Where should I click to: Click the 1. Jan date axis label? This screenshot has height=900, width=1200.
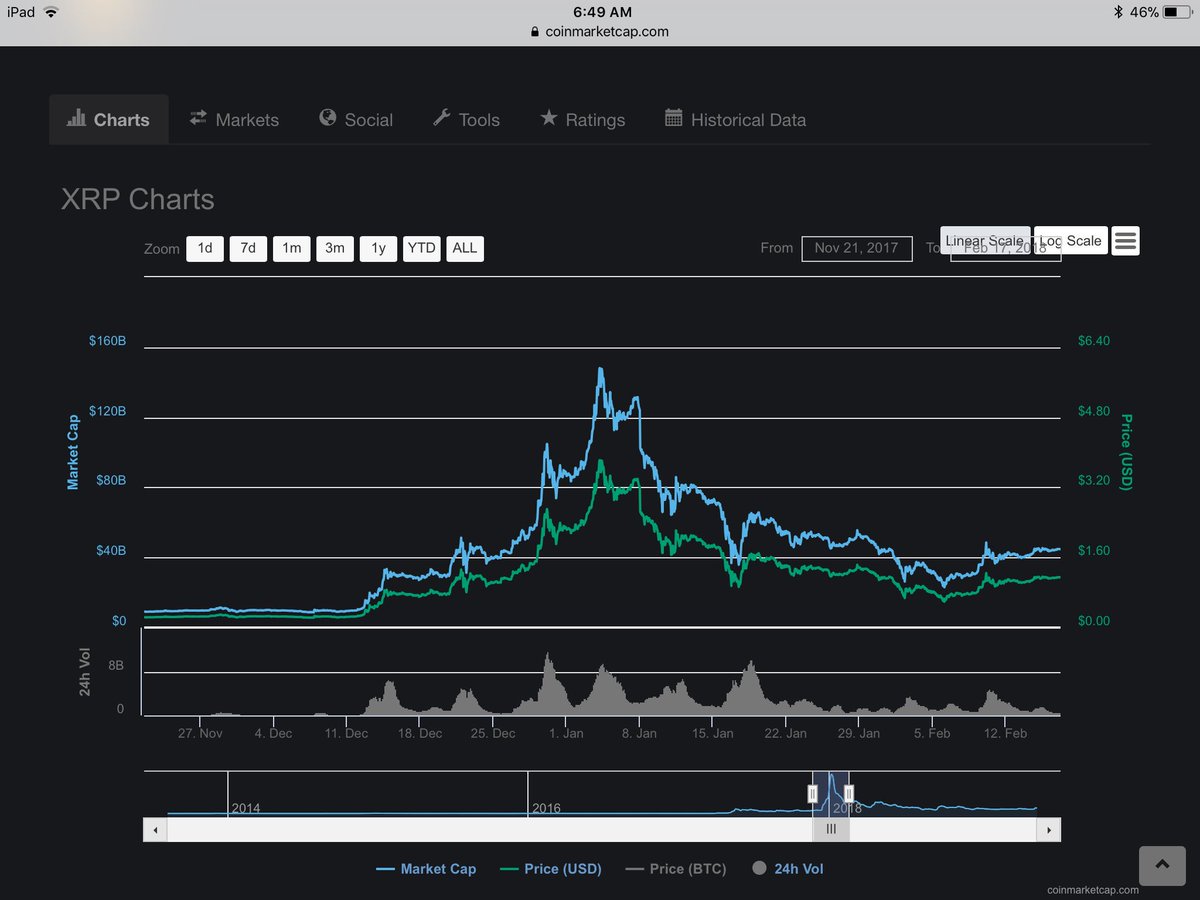(x=565, y=733)
